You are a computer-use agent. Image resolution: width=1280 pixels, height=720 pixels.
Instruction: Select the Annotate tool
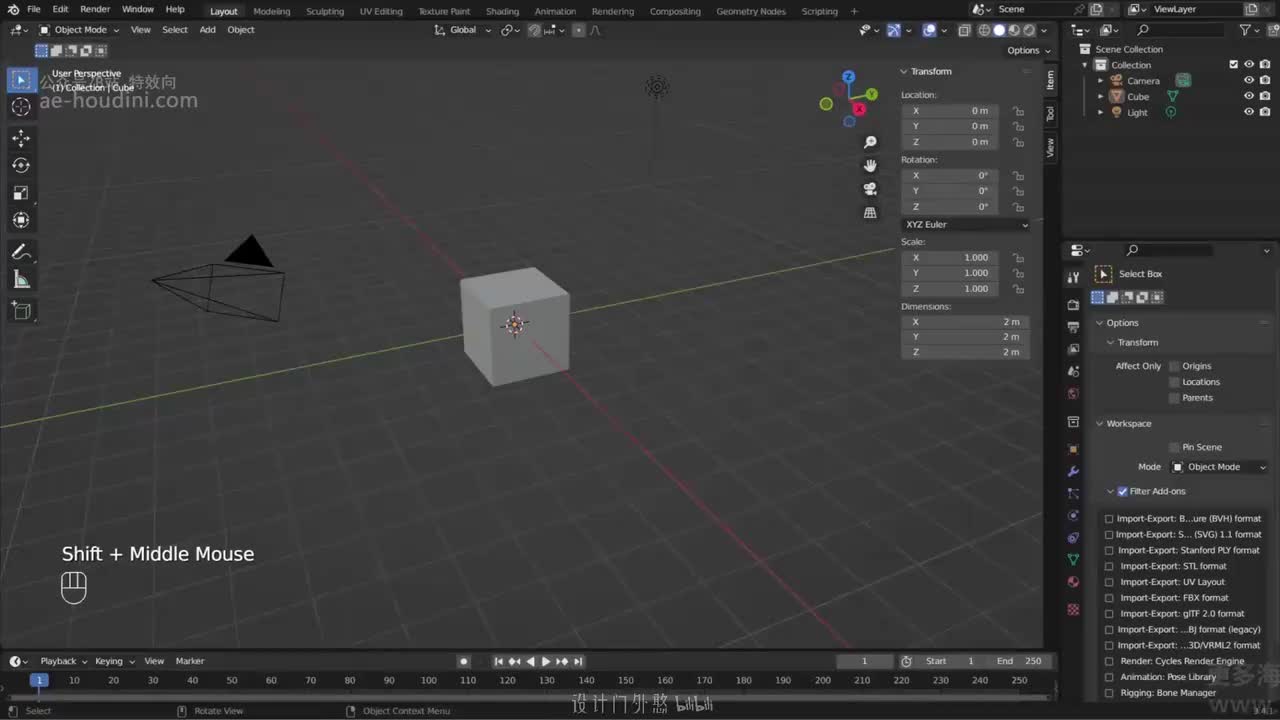21,252
